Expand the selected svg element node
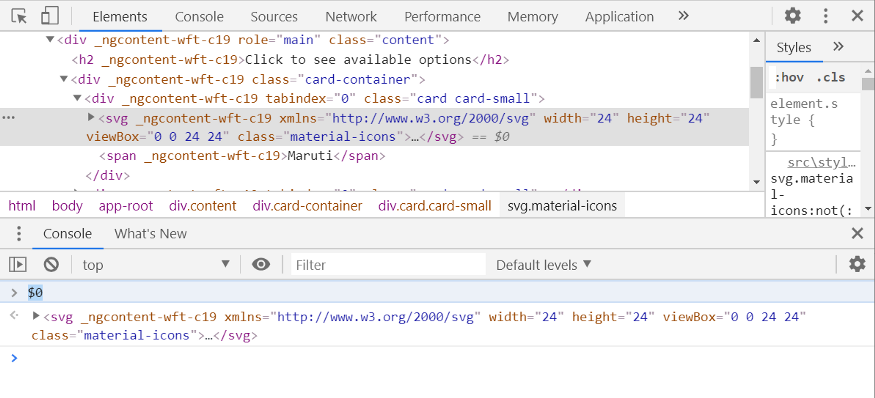Image resolution: width=875 pixels, height=398 pixels. coord(92,118)
